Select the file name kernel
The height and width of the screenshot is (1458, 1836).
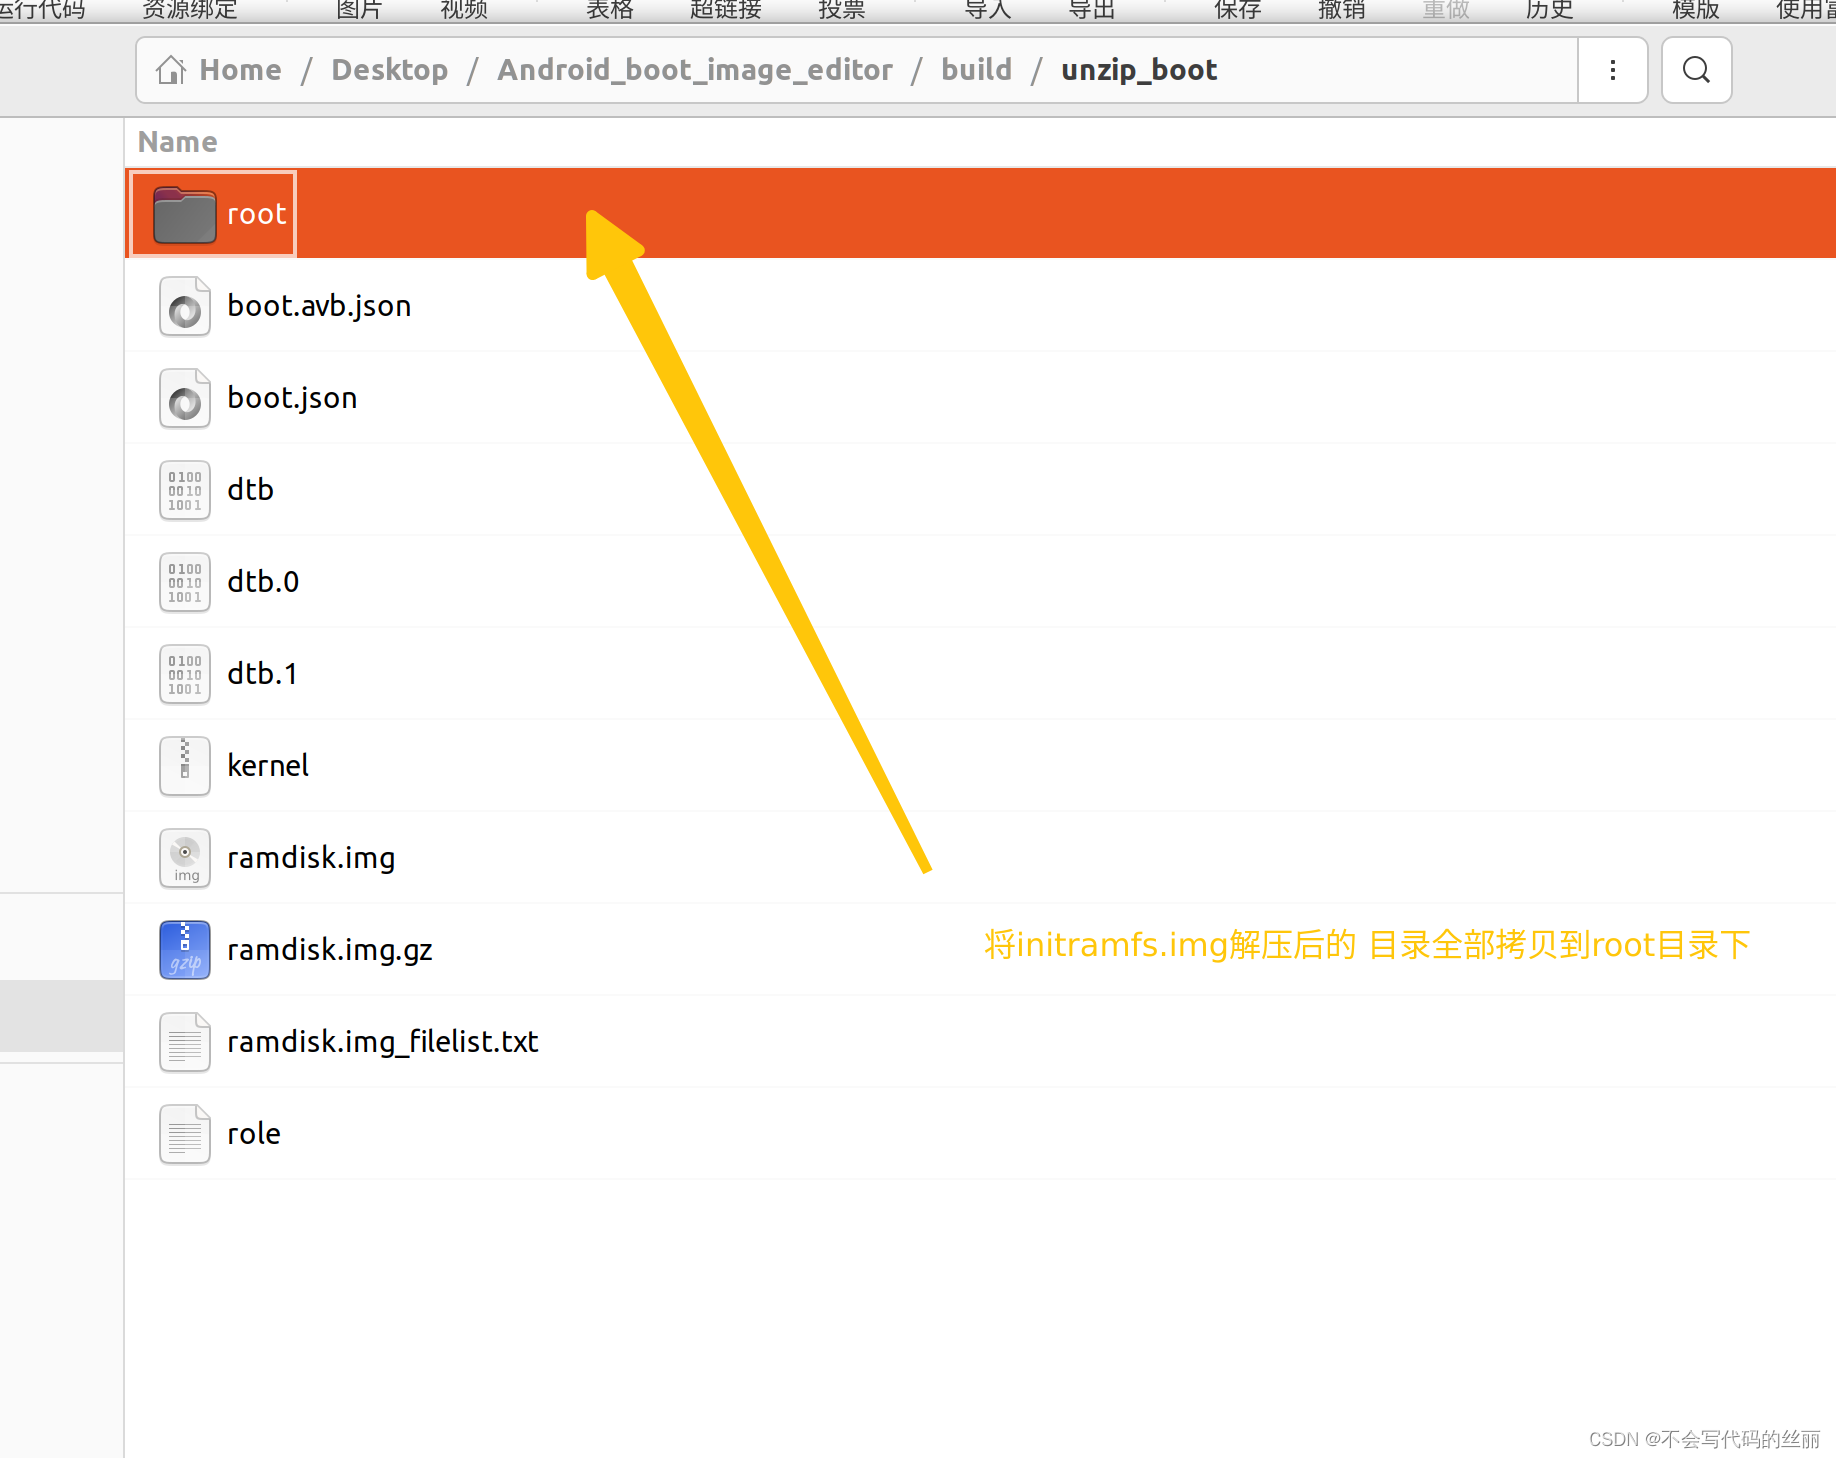pyautogui.click(x=268, y=766)
